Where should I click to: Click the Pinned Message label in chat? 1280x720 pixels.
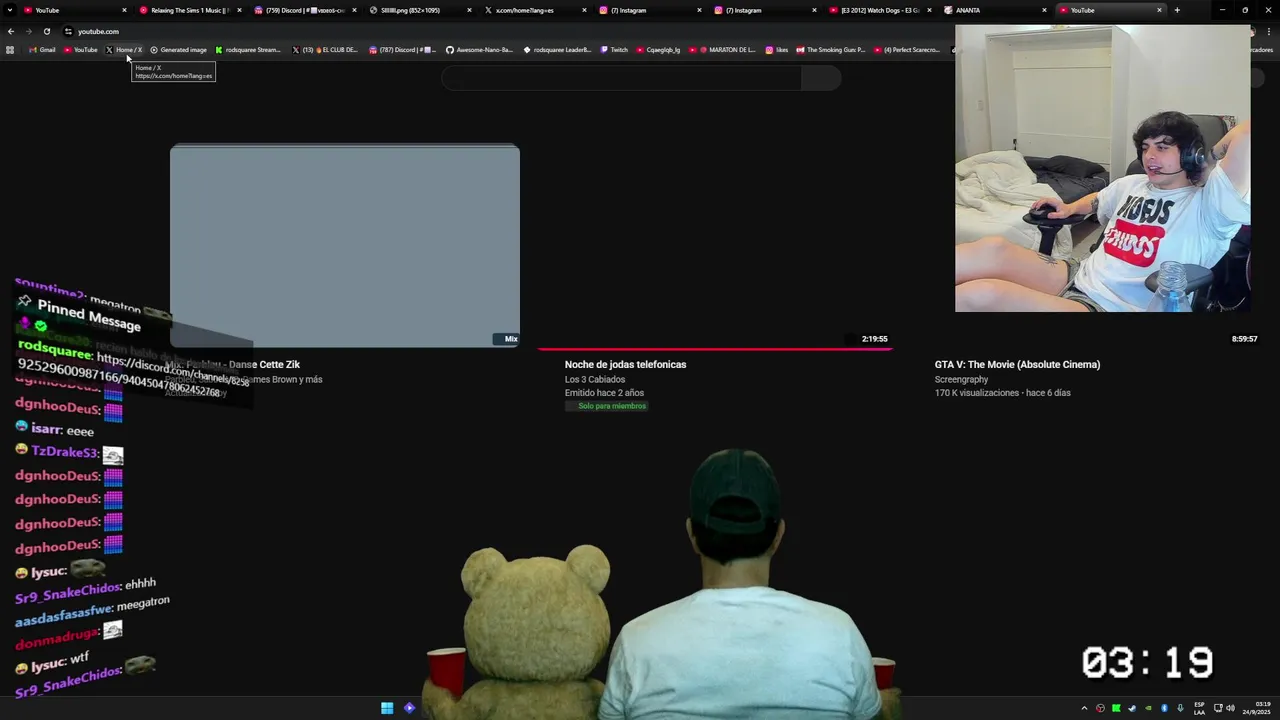89,315
